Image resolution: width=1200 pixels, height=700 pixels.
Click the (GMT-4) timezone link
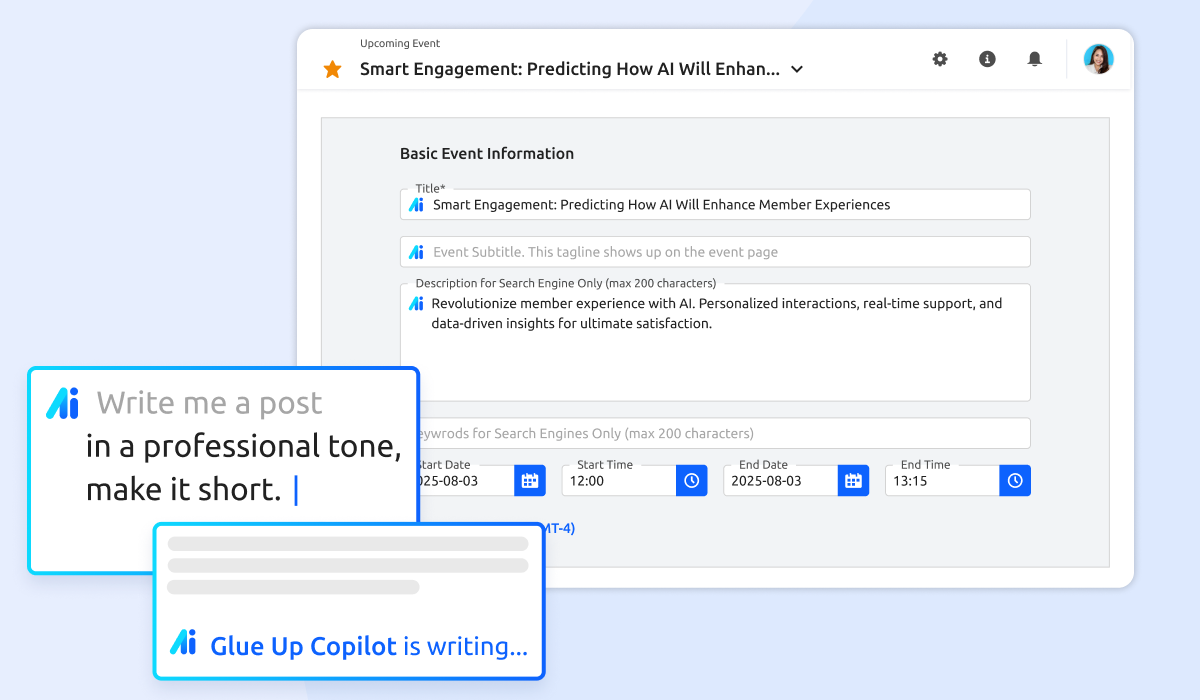(558, 528)
